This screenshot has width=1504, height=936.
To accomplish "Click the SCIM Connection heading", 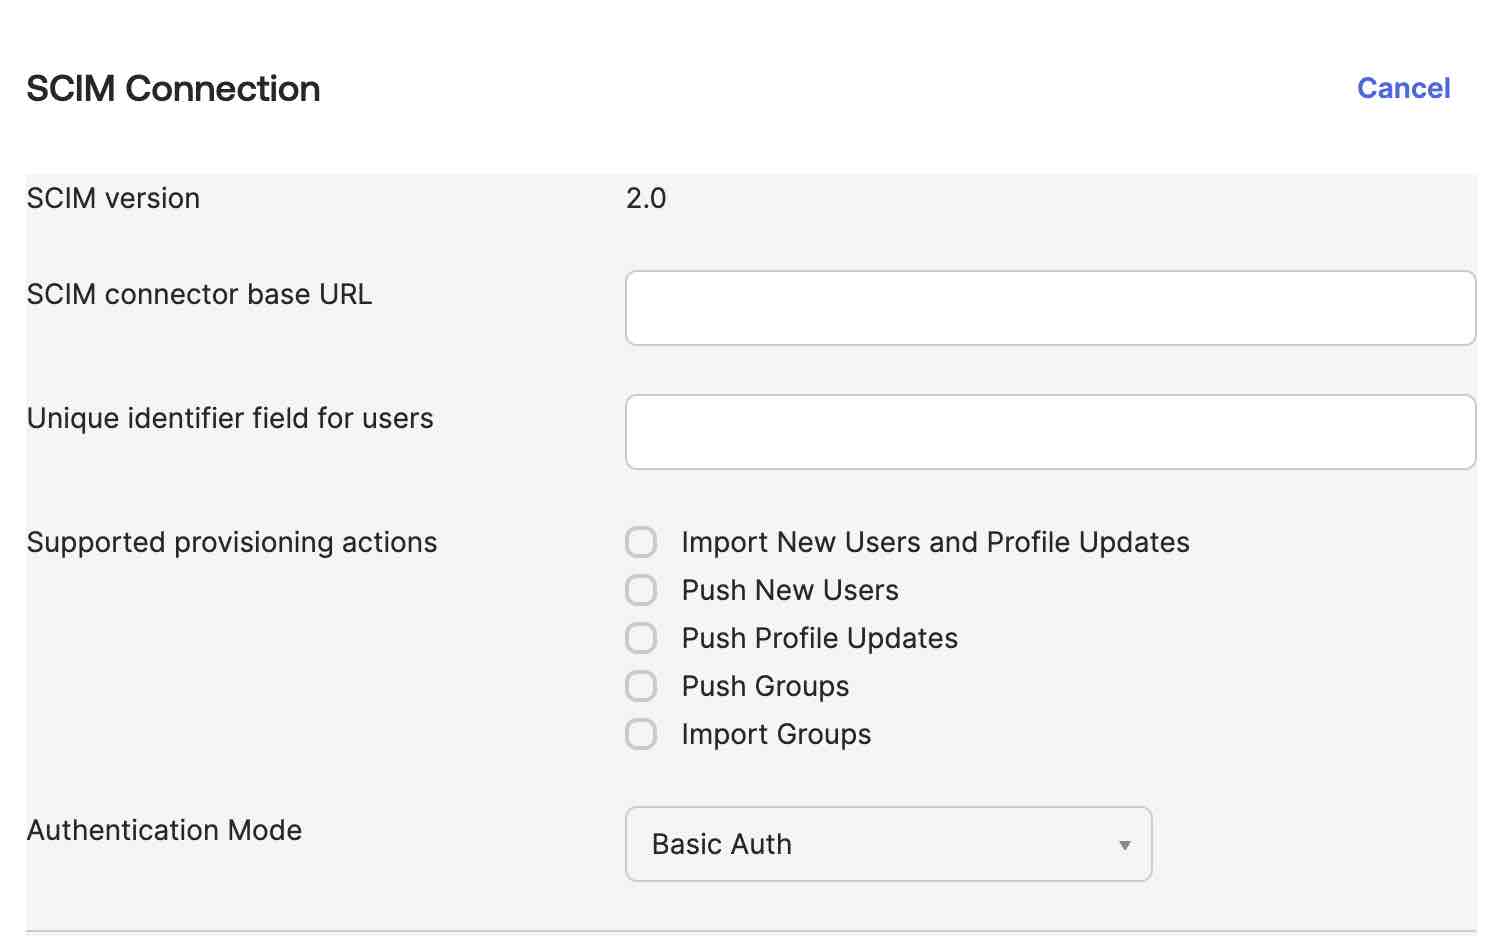I will point(173,89).
